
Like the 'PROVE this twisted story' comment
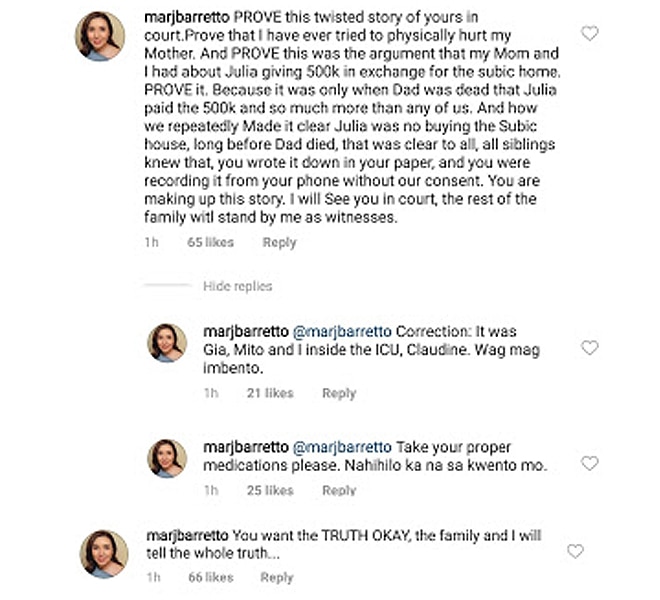click(589, 33)
